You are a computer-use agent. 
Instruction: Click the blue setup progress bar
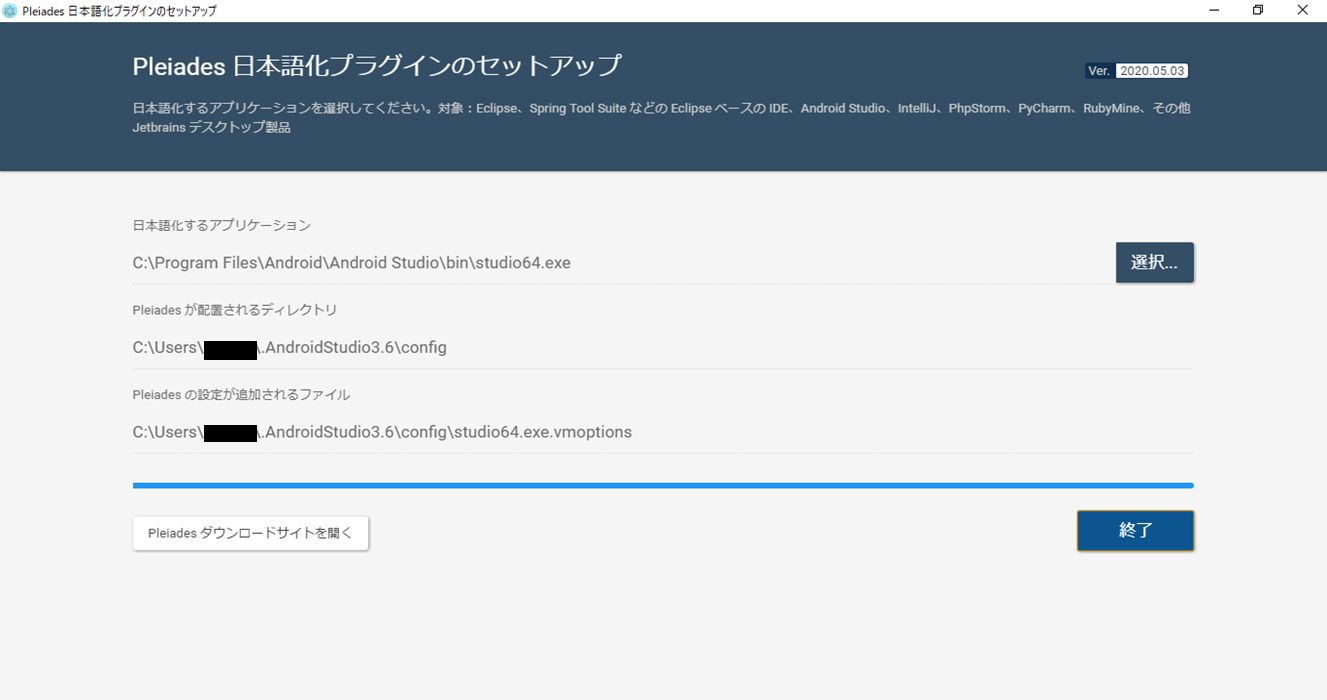(663, 486)
